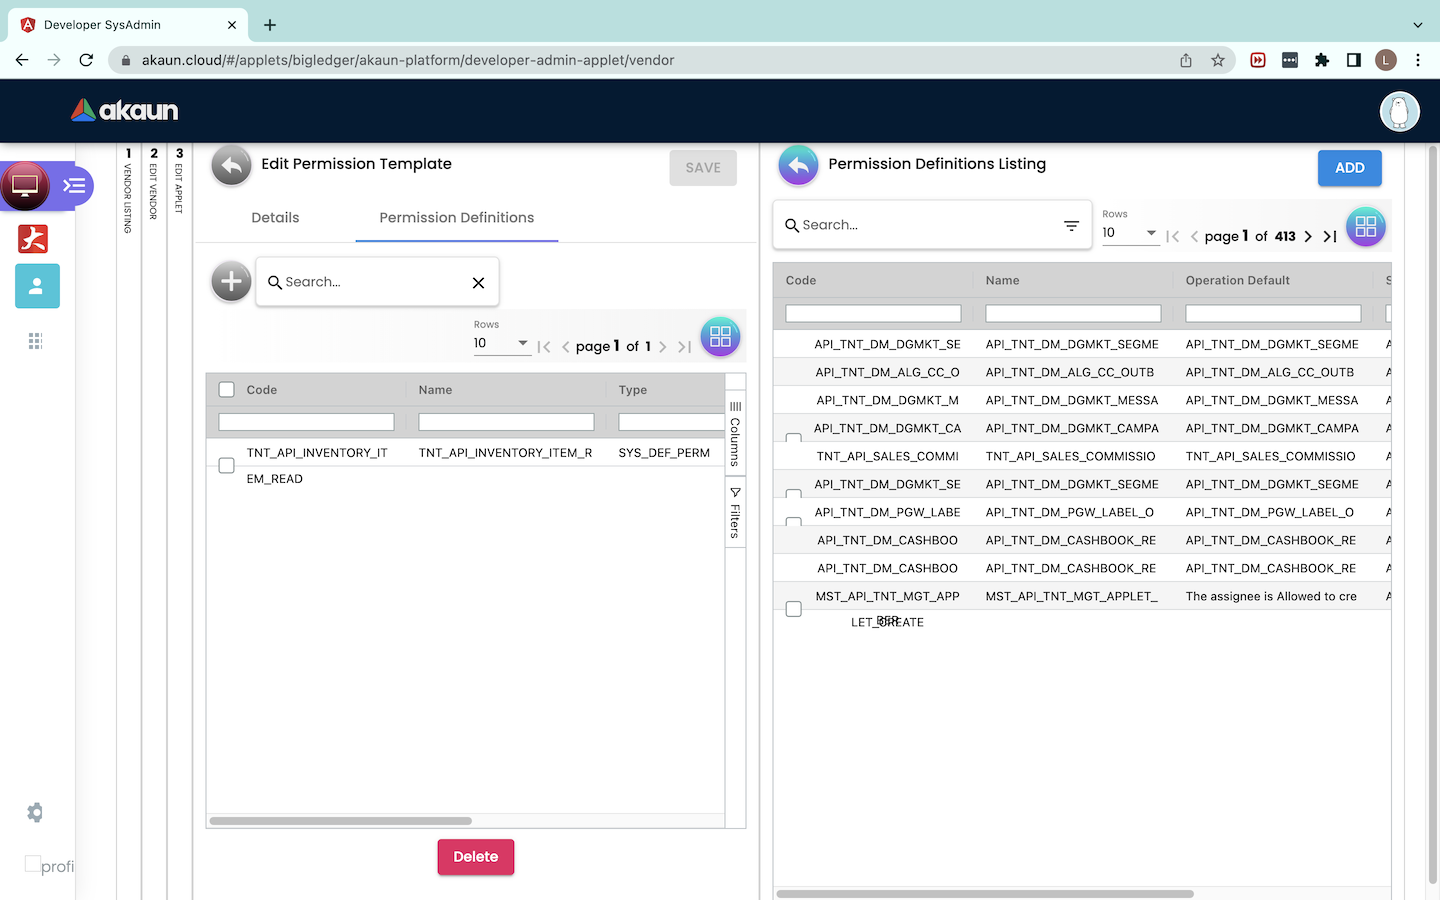
Task: Check the TNT_API_INVENTORY_ITEM_READ row checkbox
Action: 227,465
